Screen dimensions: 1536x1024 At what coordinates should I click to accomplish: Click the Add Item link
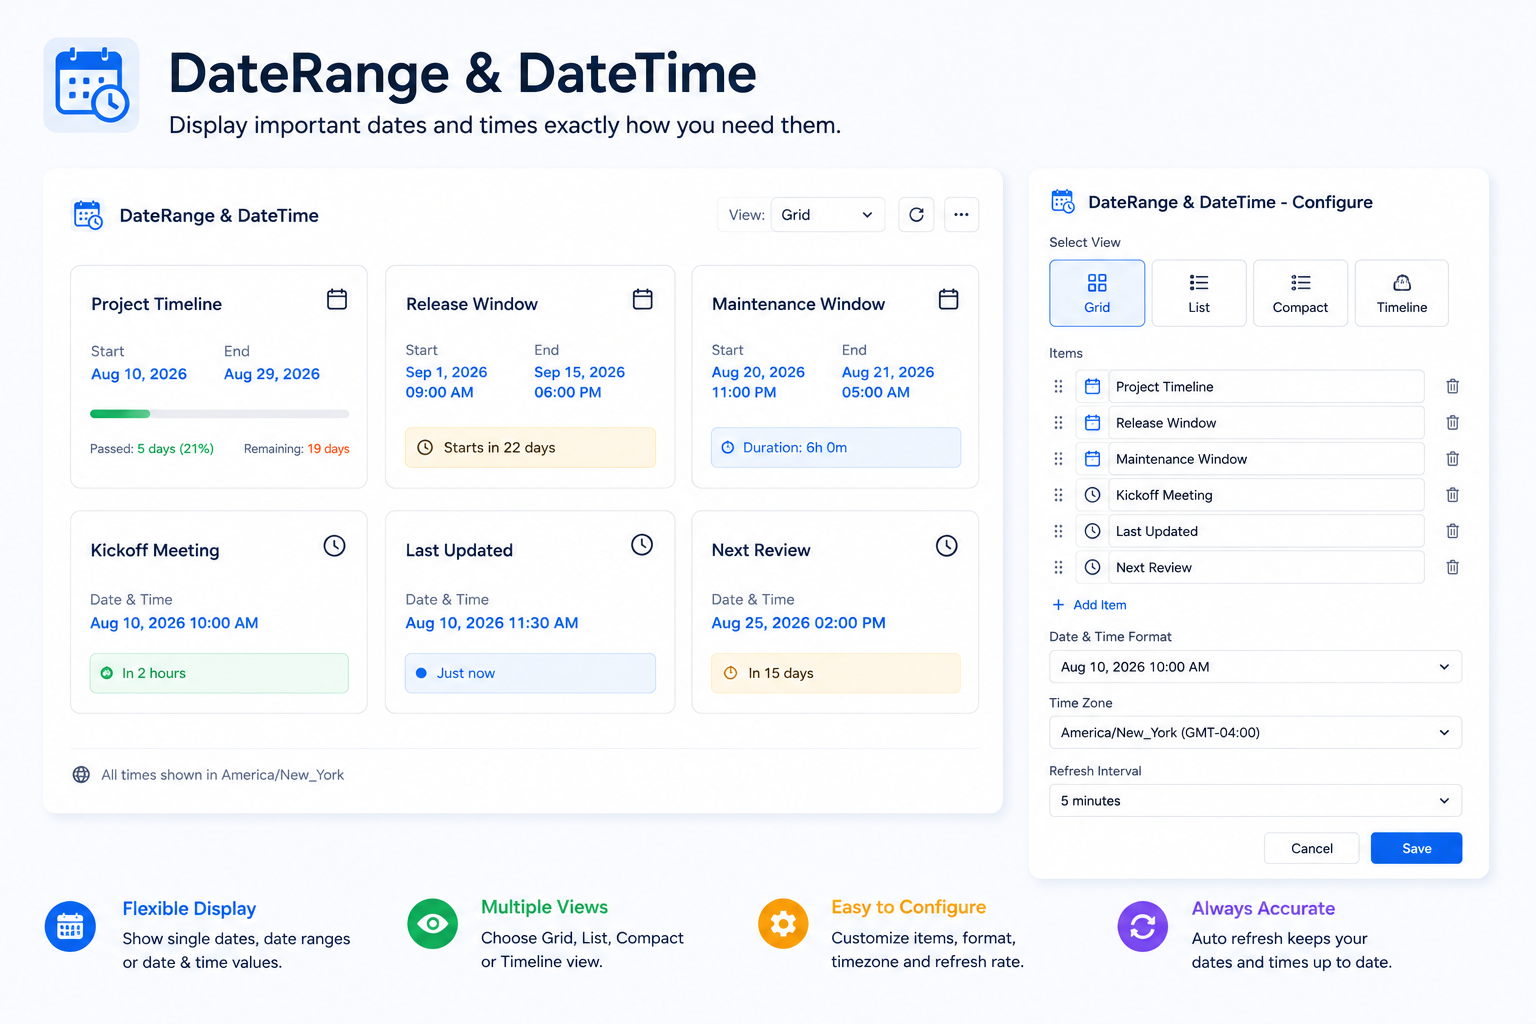tap(1089, 604)
